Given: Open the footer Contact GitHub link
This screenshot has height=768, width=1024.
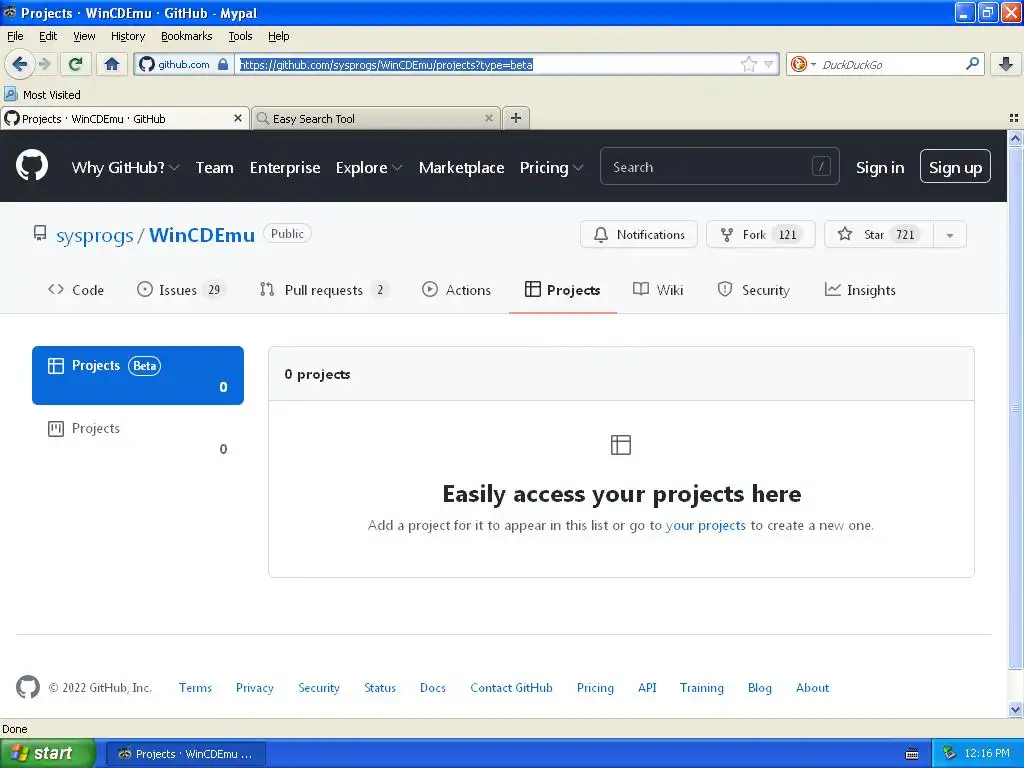Looking at the screenshot, I should (511, 688).
